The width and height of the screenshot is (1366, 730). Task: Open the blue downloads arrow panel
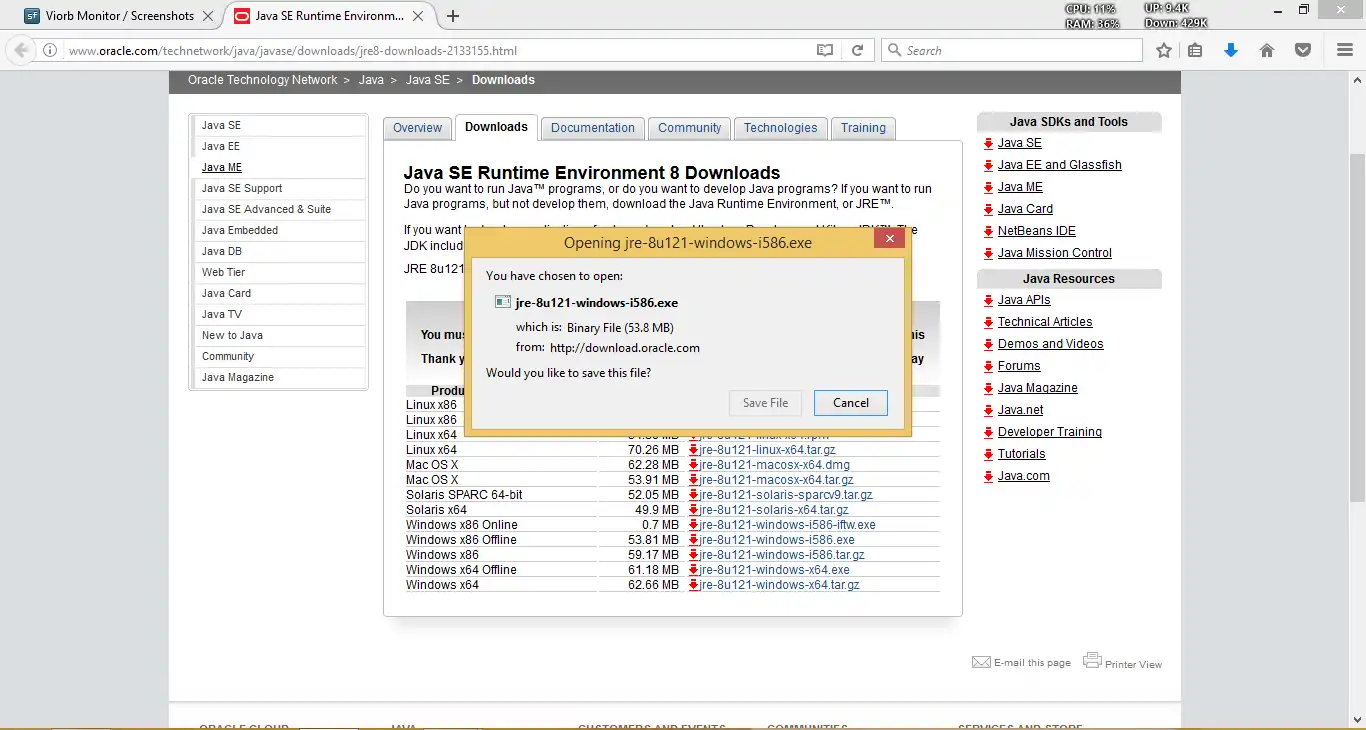coord(1231,50)
